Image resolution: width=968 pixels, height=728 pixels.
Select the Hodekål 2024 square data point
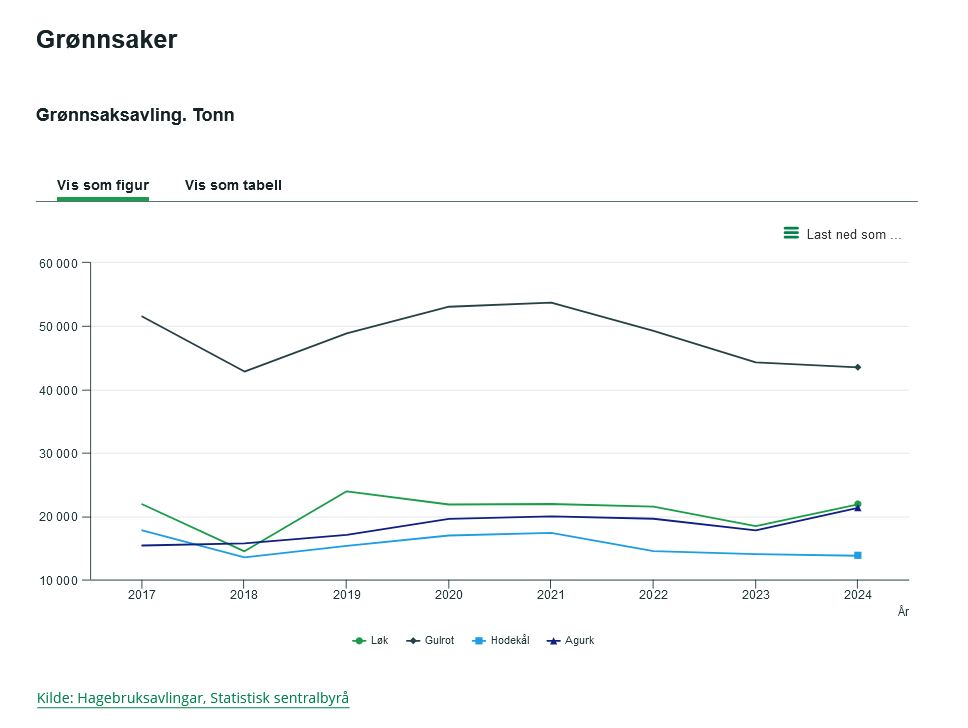click(x=857, y=556)
